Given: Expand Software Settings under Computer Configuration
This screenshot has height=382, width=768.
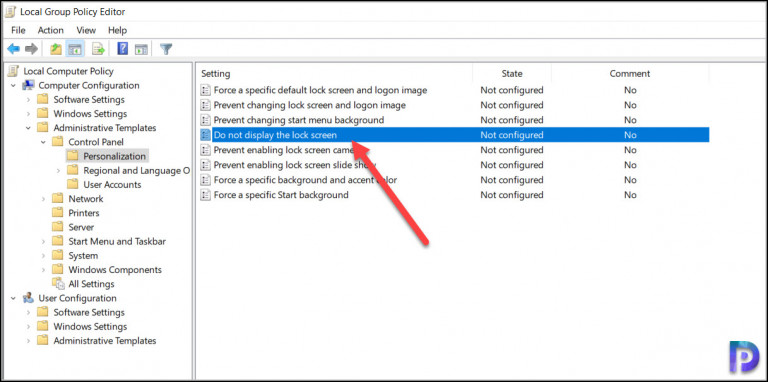Looking at the screenshot, I should click(28, 100).
